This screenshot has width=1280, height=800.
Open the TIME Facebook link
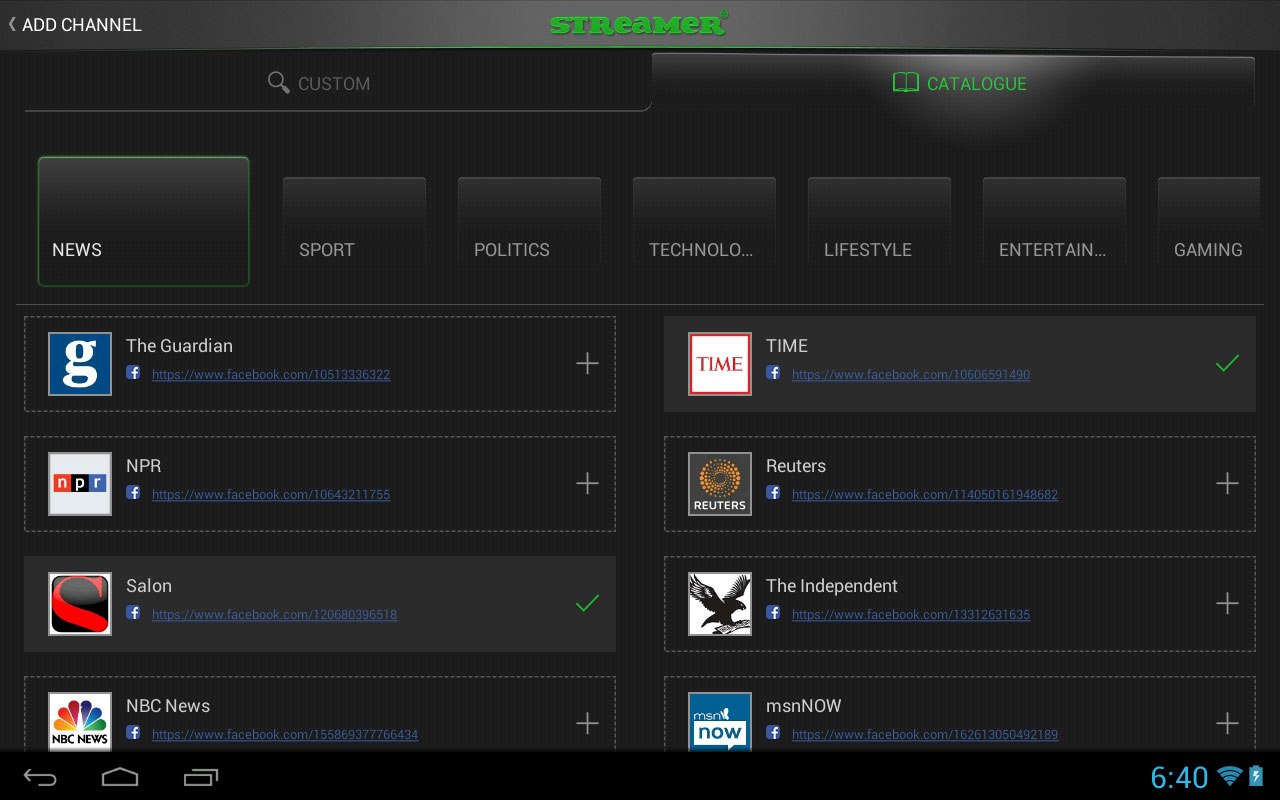911,375
